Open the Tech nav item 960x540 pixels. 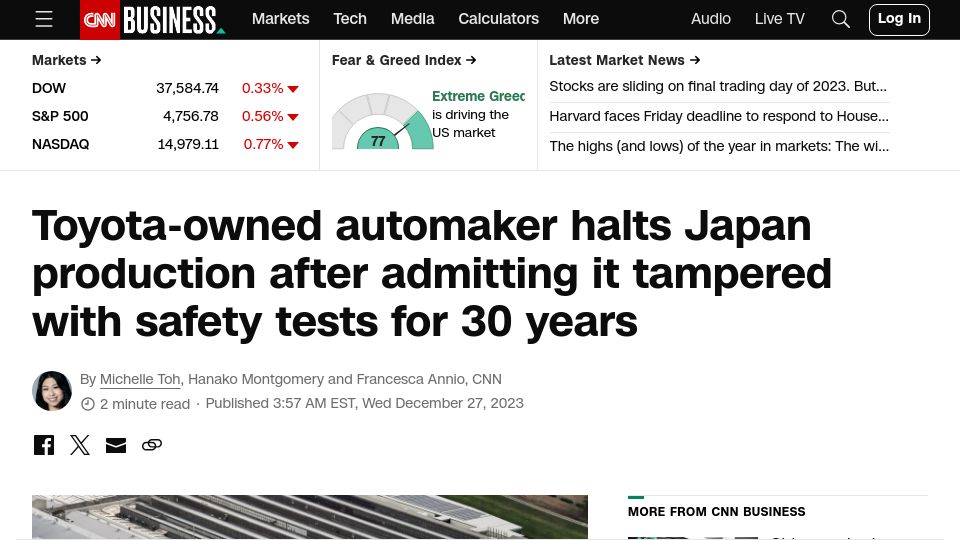350,19
